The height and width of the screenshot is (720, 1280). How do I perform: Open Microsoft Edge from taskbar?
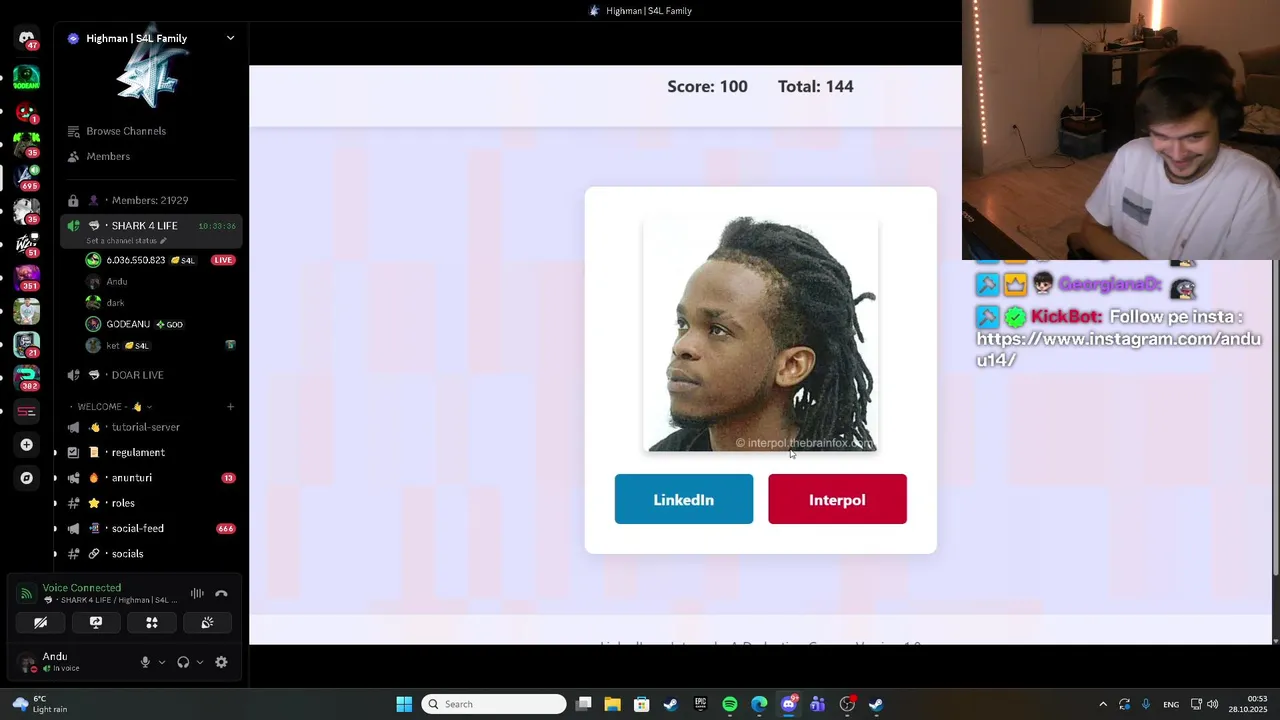759,704
